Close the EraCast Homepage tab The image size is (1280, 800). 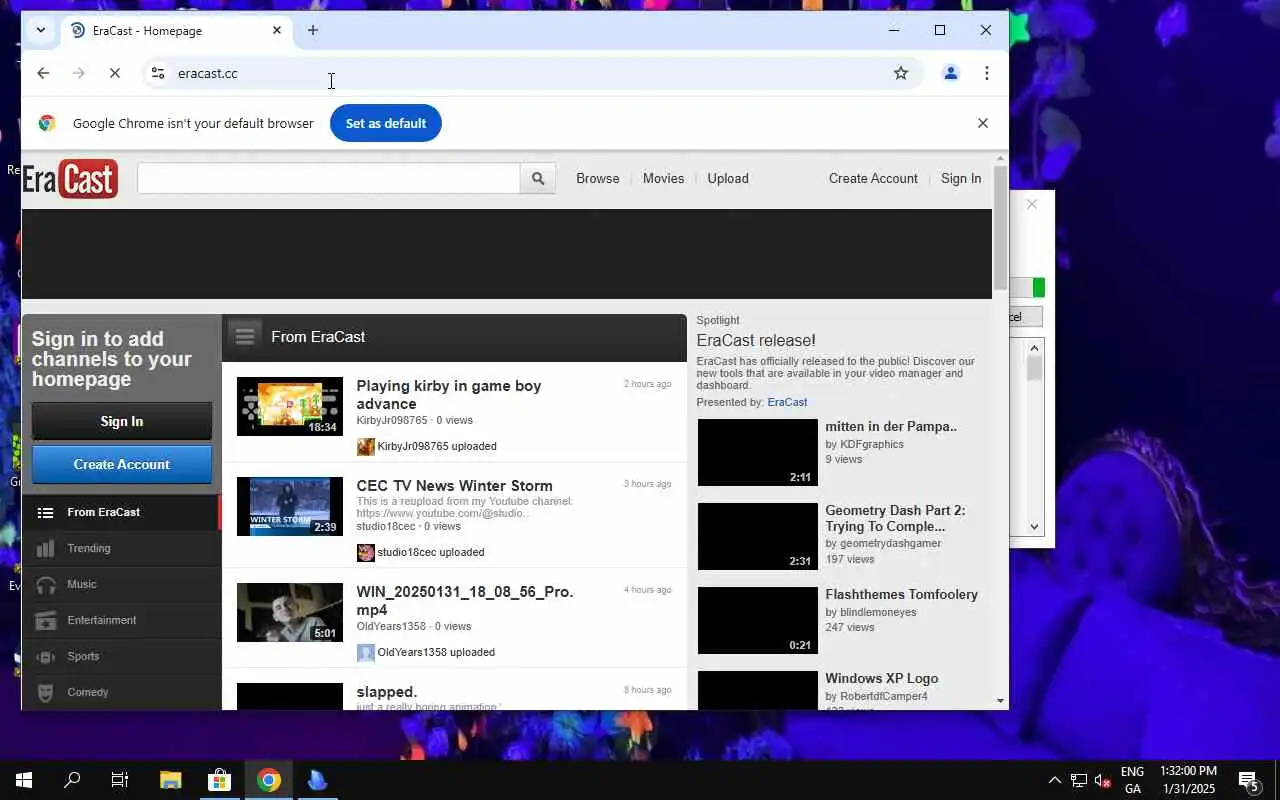tap(277, 30)
